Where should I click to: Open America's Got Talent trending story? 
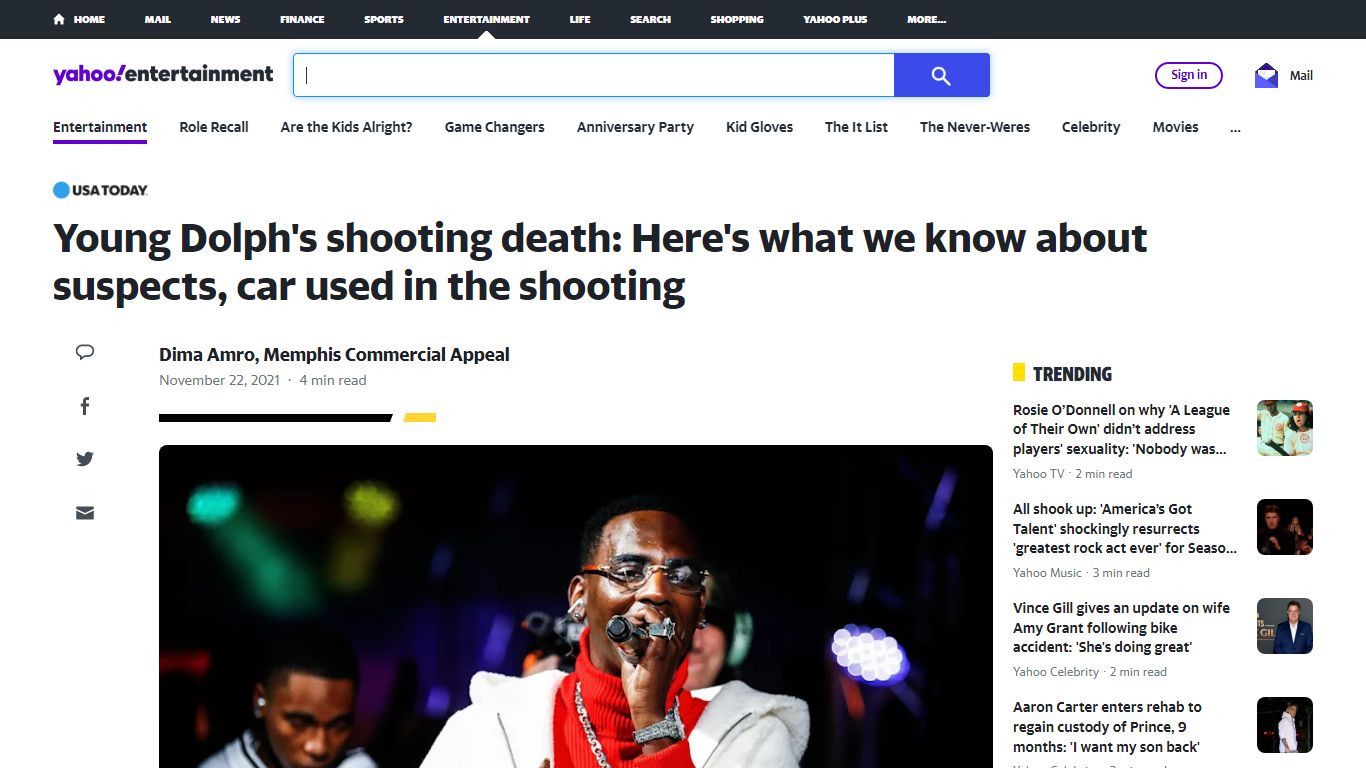tap(1125, 528)
